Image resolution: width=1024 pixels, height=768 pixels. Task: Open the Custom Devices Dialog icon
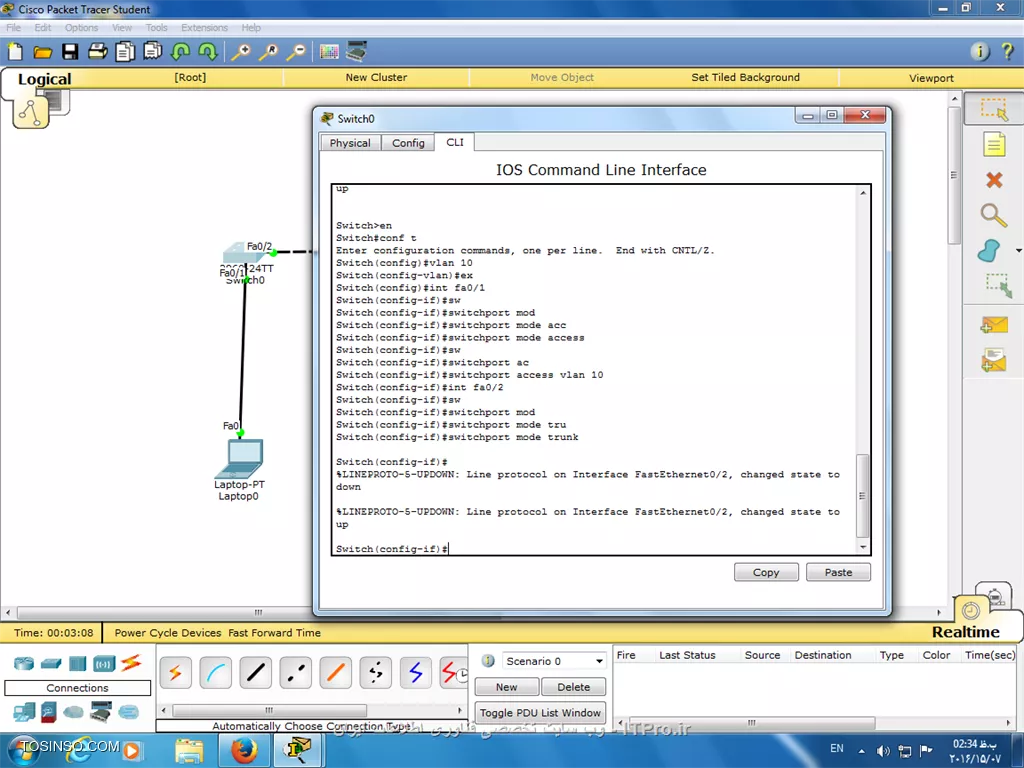click(357, 51)
